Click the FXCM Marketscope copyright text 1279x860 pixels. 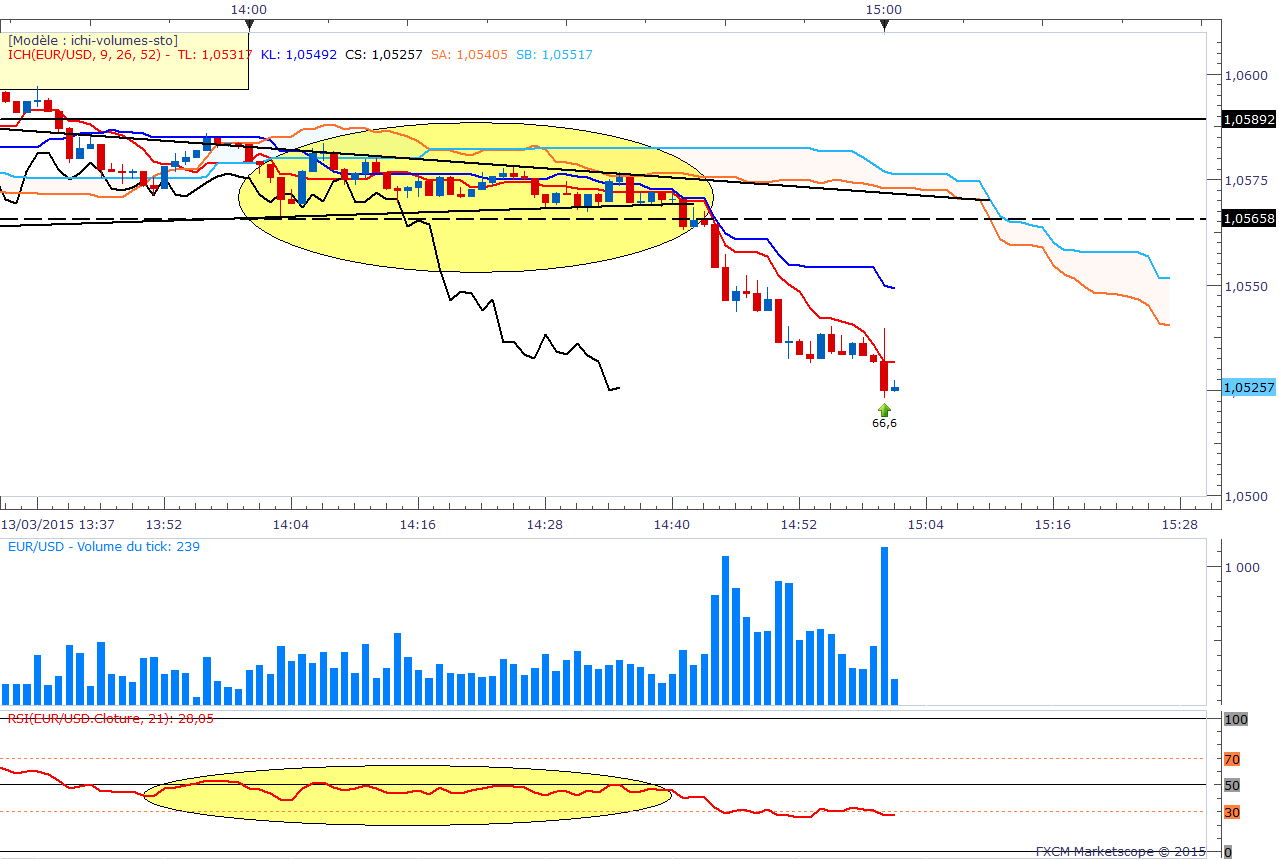1120,852
